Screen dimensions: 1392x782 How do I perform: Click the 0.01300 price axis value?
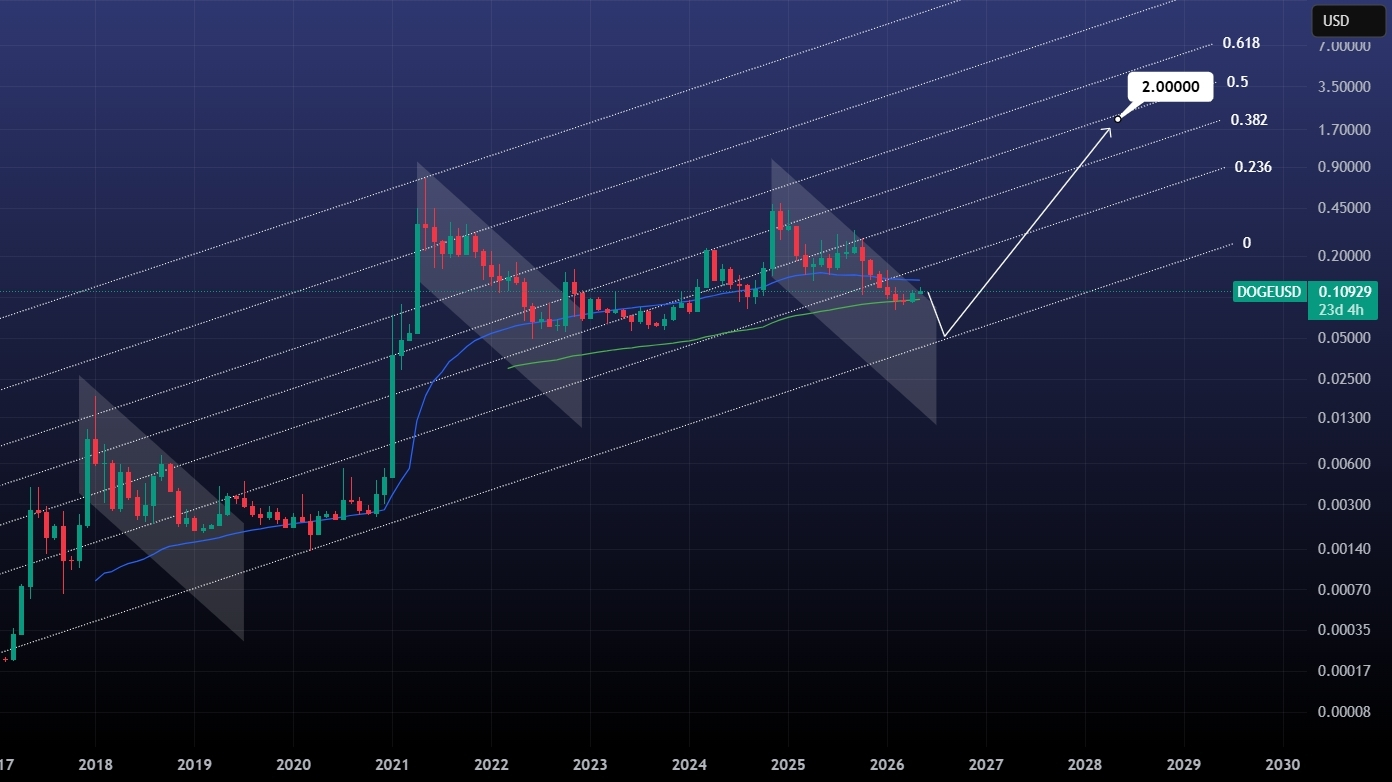(1344, 417)
